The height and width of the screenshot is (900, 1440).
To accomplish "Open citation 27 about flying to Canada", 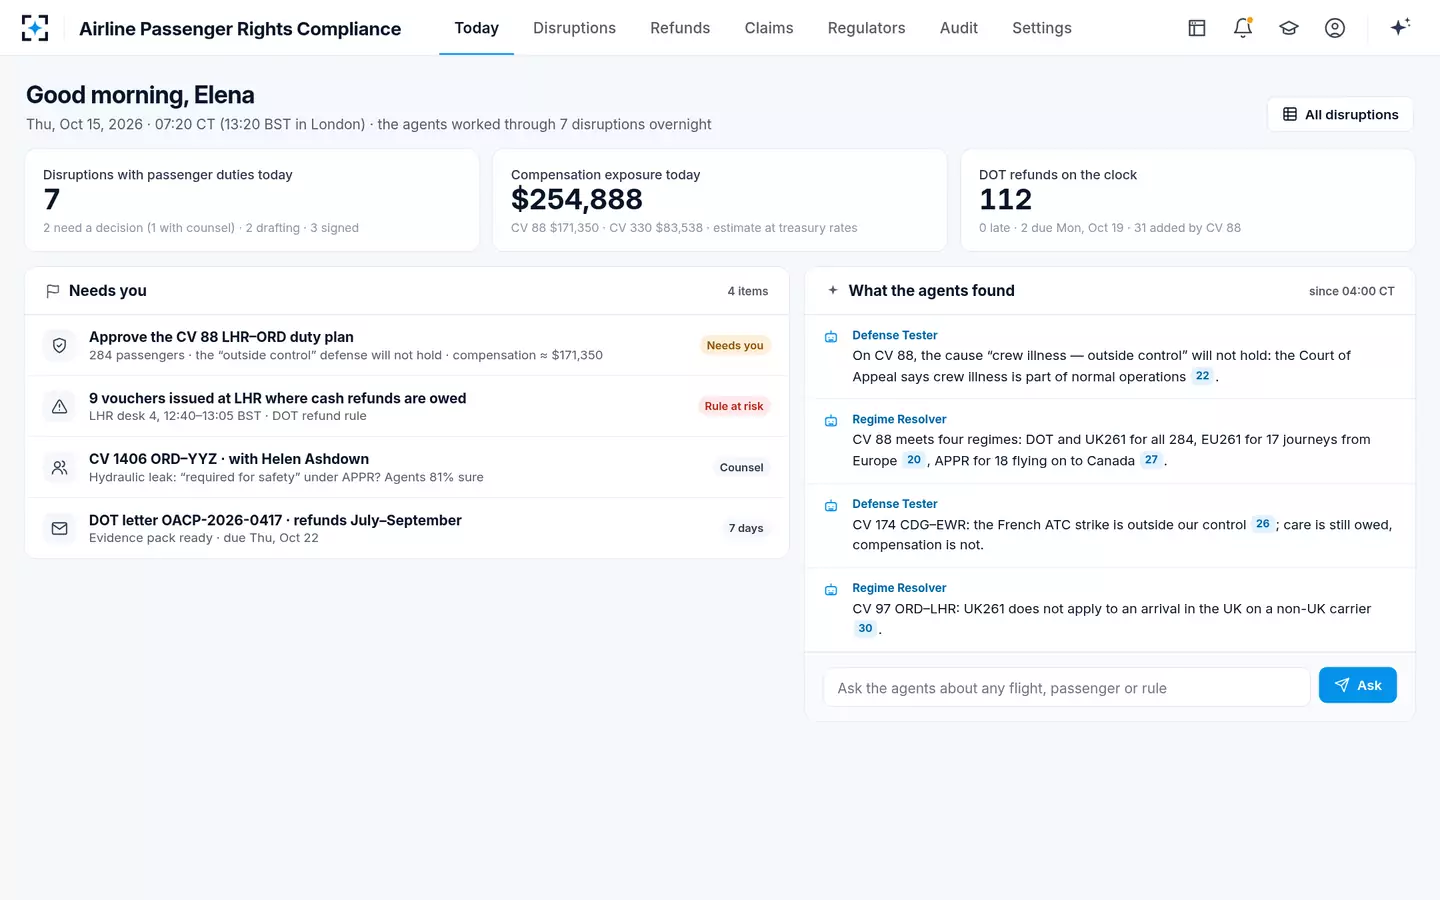I will (x=1151, y=460).
